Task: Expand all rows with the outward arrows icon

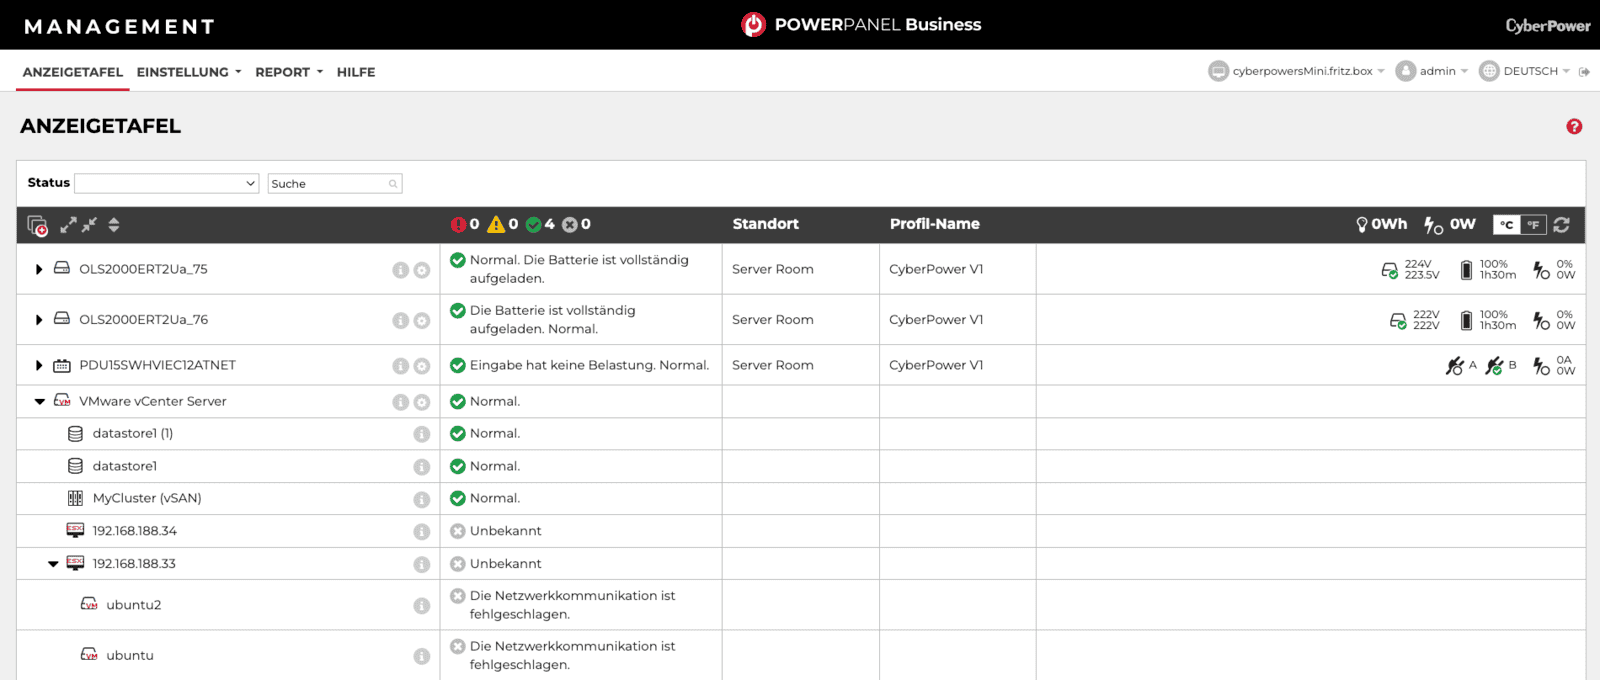Action: click(68, 225)
